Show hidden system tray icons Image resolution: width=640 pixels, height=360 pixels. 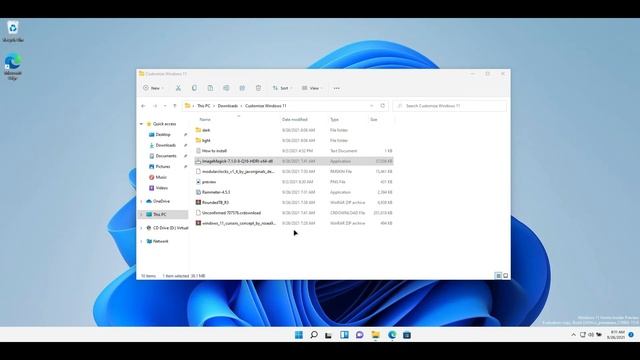(x=573, y=335)
